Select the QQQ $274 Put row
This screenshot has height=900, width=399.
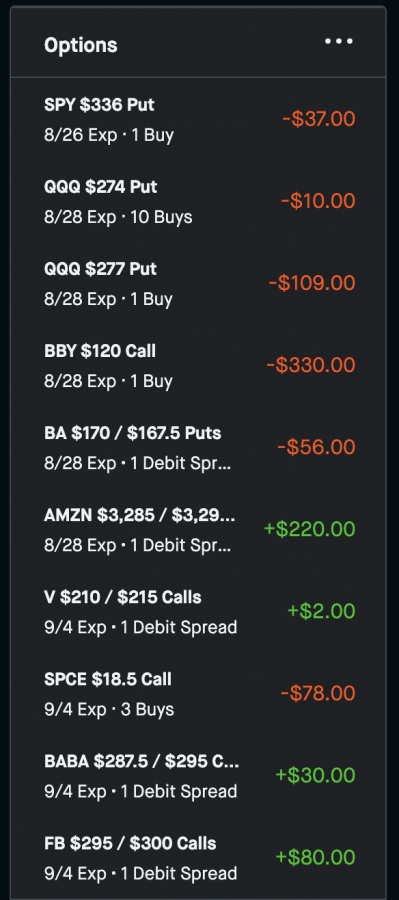pos(198,201)
